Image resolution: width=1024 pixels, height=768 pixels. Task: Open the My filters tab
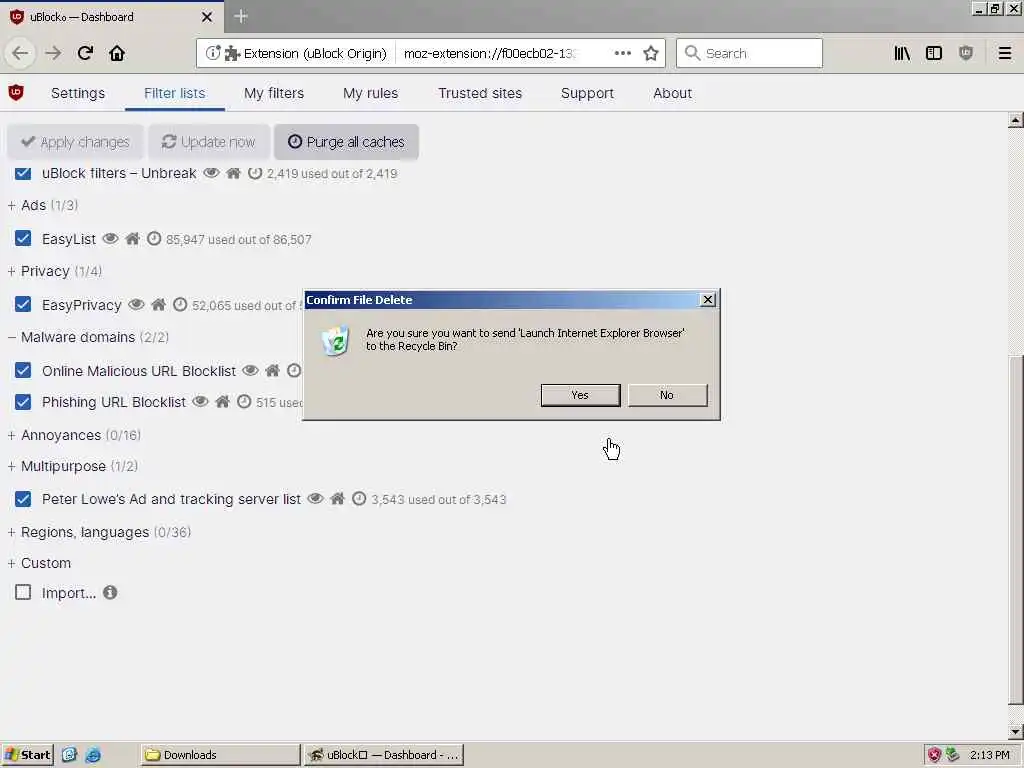point(274,93)
